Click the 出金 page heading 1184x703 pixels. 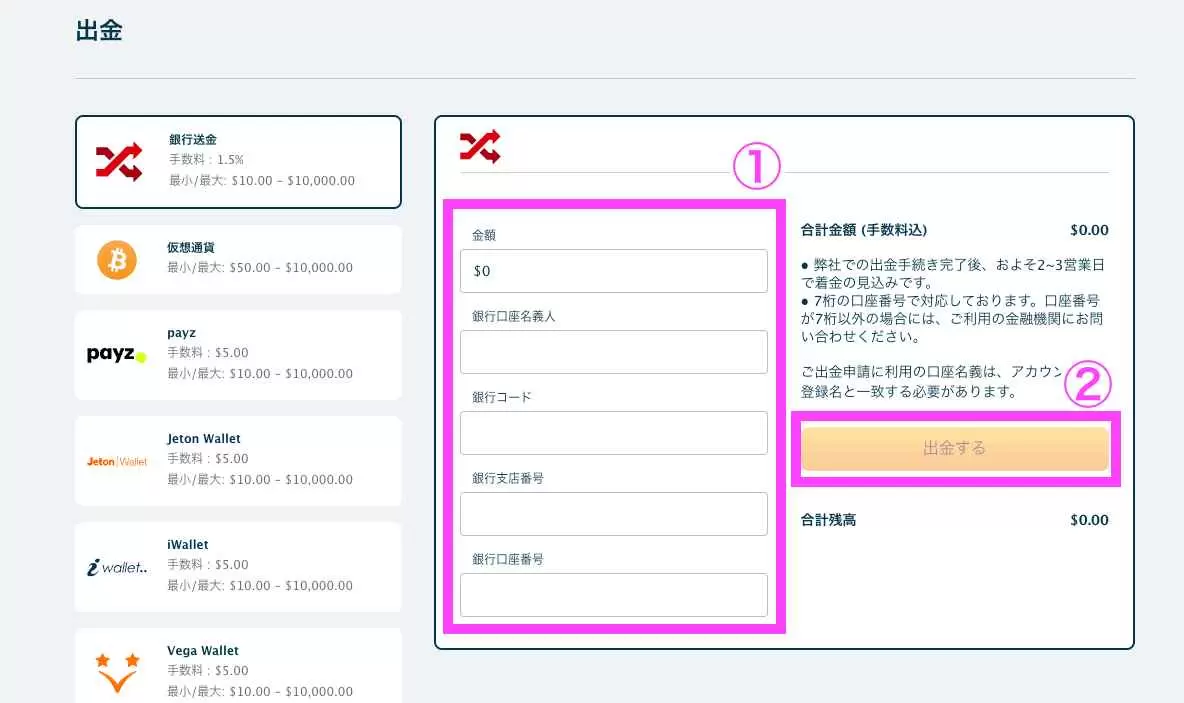click(x=99, y=30)
